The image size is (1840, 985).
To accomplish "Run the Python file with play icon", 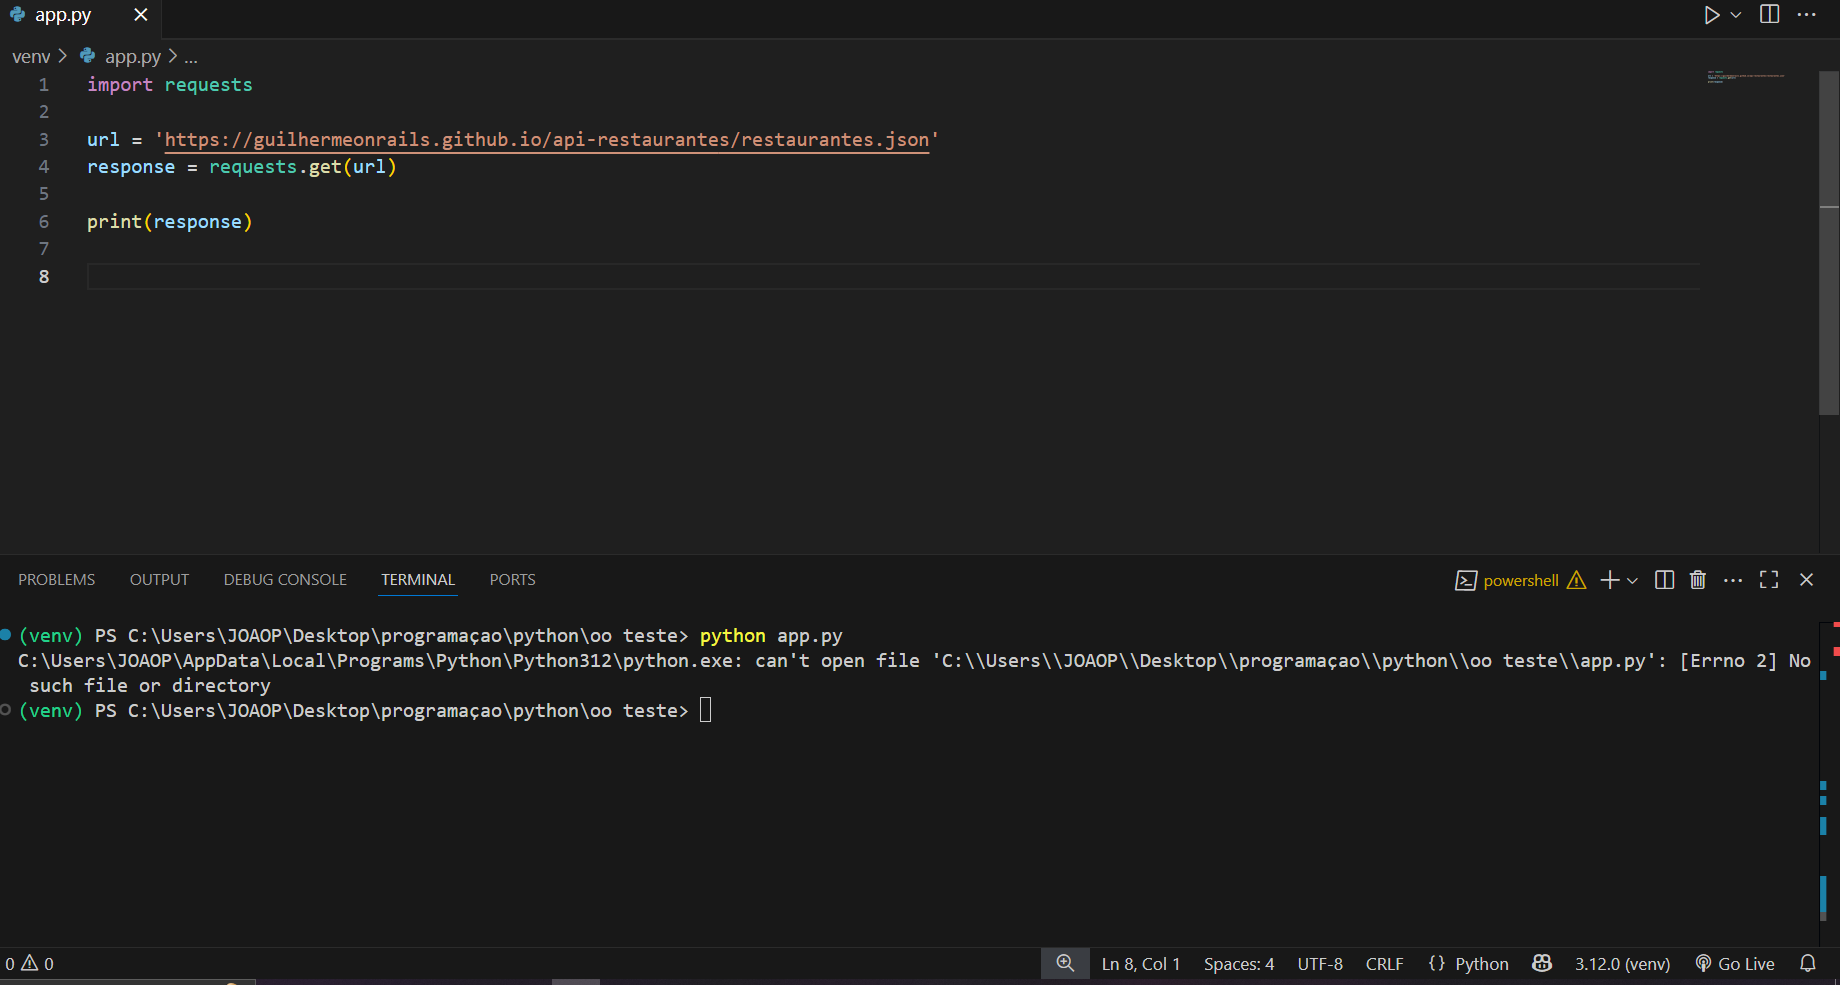I will pyautogui.click(x=1712, y=15).
